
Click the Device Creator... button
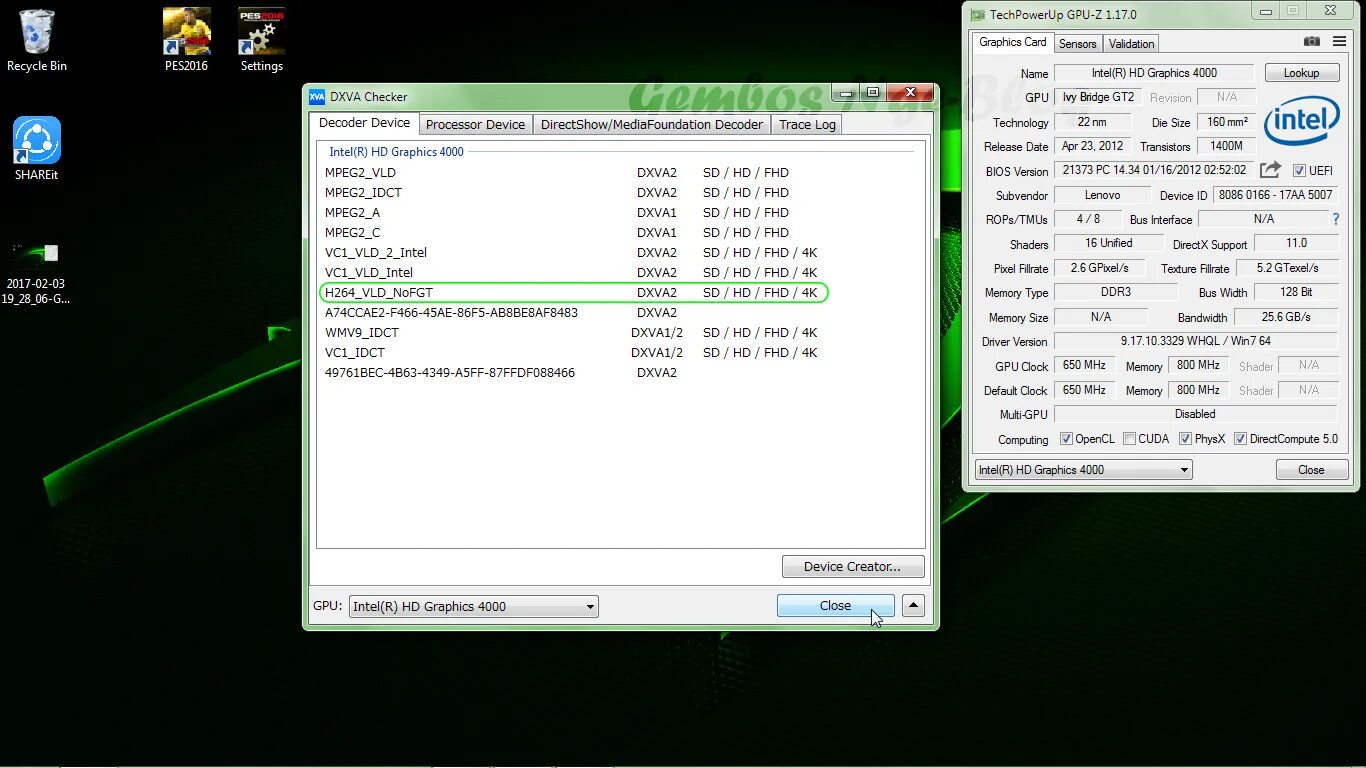point(852,566)
